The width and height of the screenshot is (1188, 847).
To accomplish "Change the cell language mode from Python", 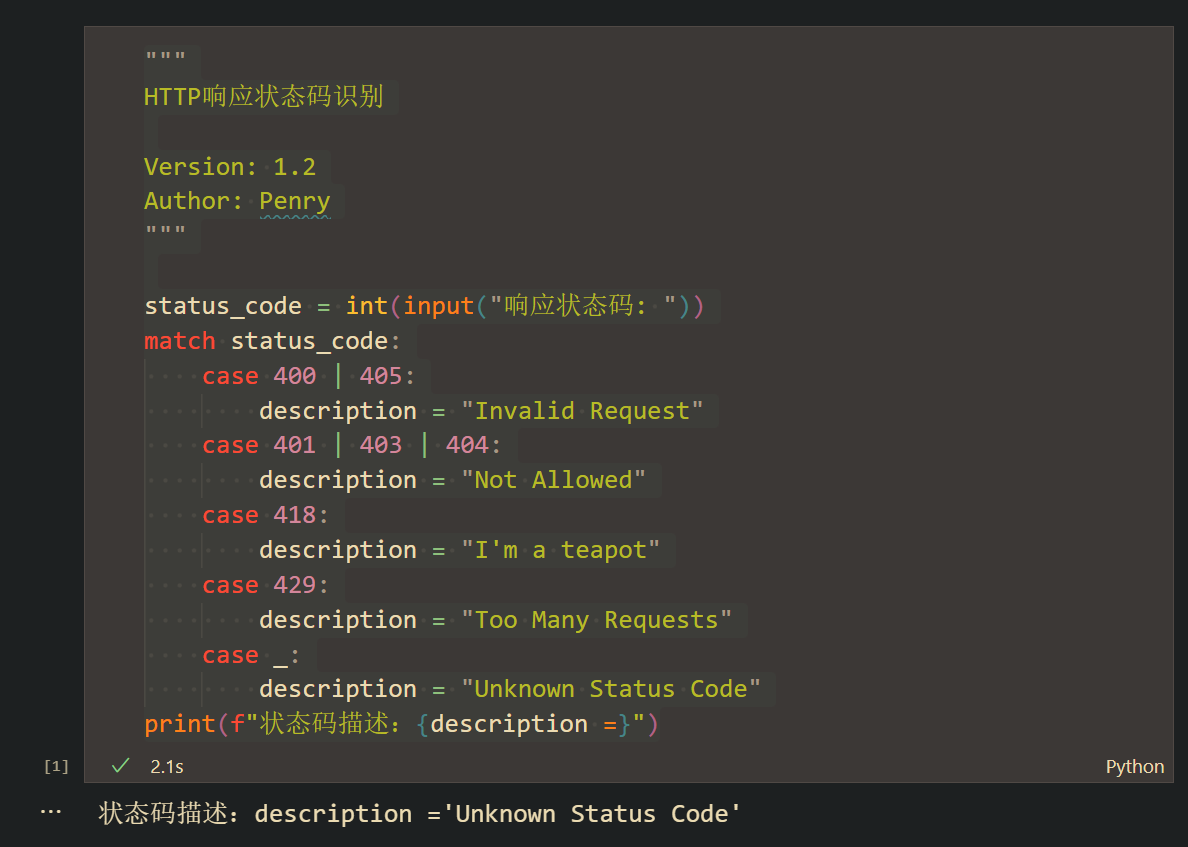I will 1134,767.
